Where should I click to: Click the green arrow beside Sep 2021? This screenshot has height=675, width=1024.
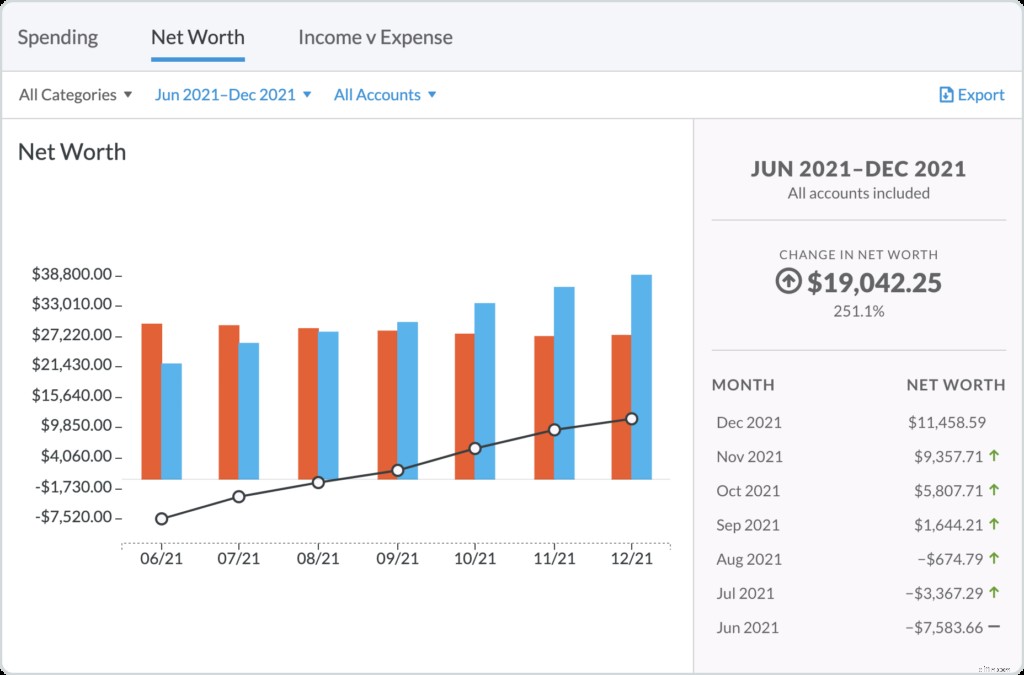click(x=994, y=525)
